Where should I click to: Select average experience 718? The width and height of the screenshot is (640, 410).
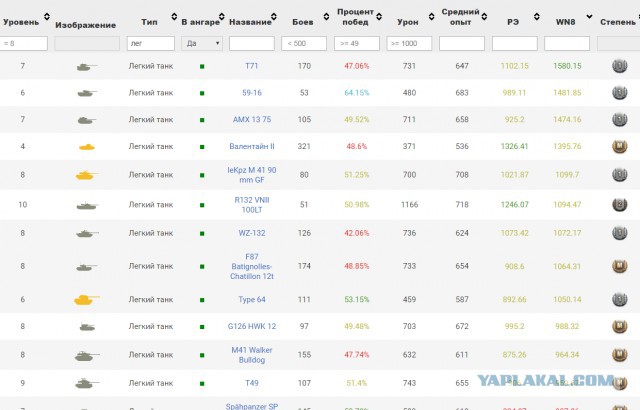tap(462, 205)
